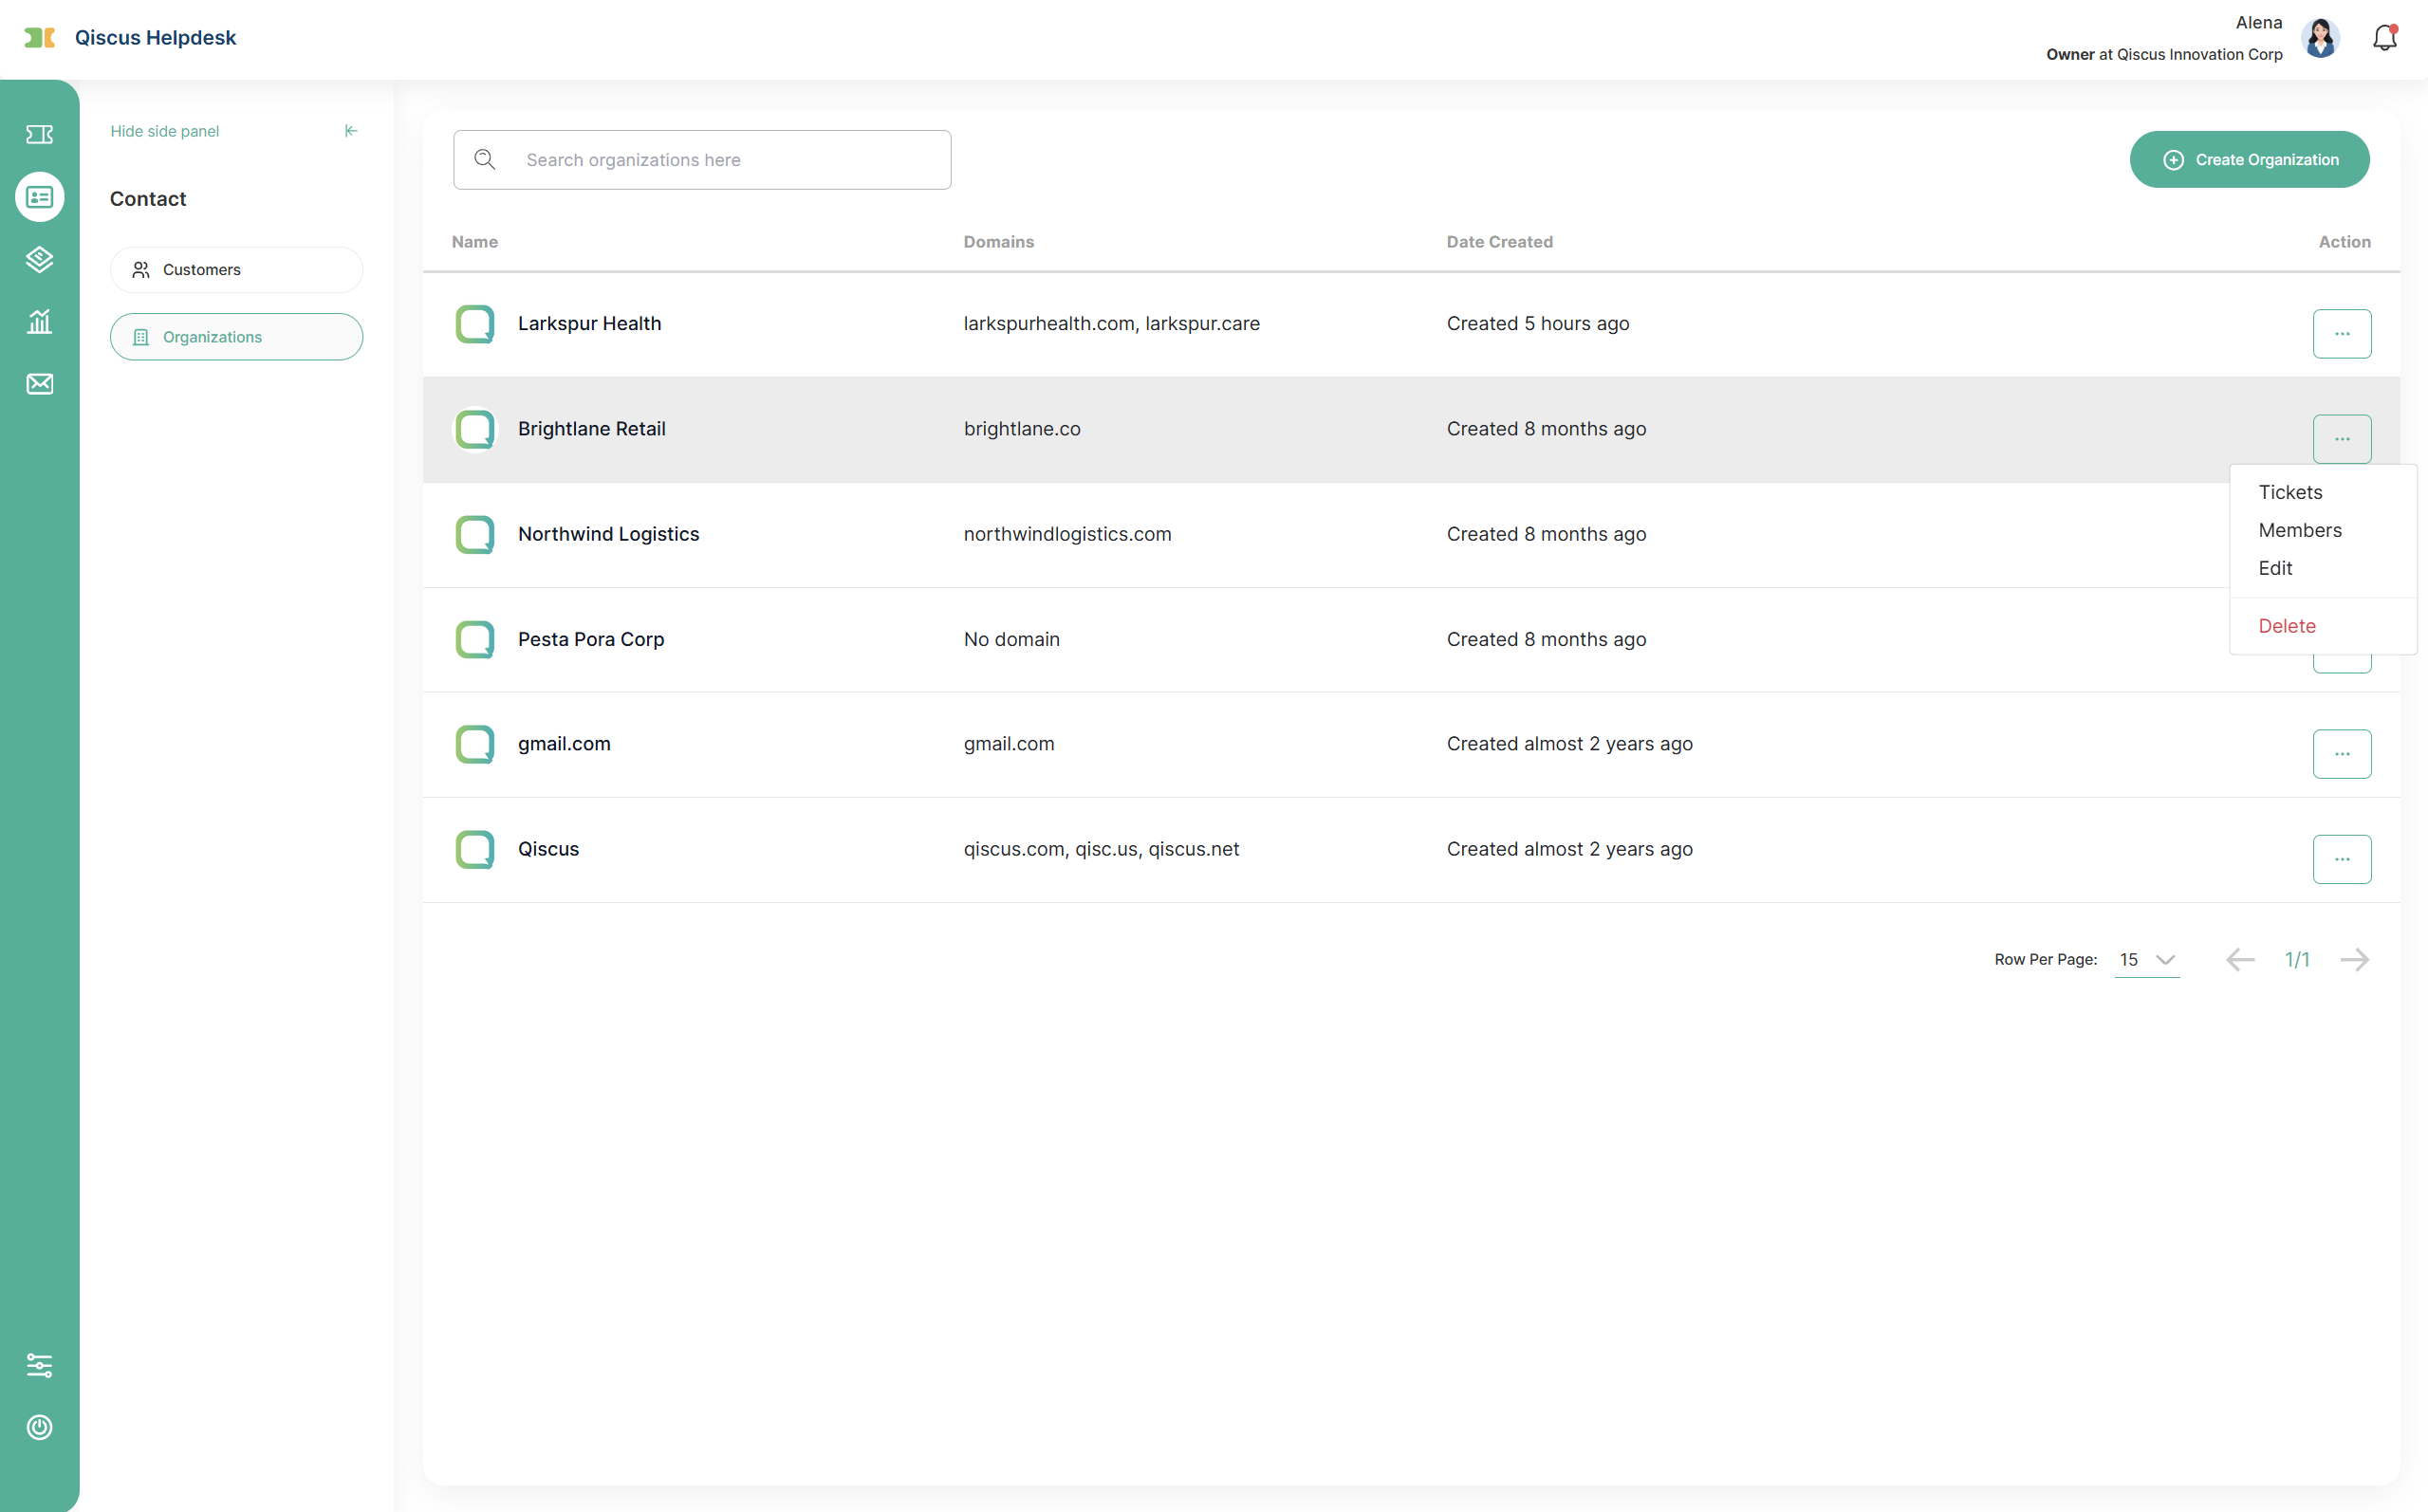Click the Create Organization button
Screen dimensions: 2428x1512
click(x=2249, y=160)
